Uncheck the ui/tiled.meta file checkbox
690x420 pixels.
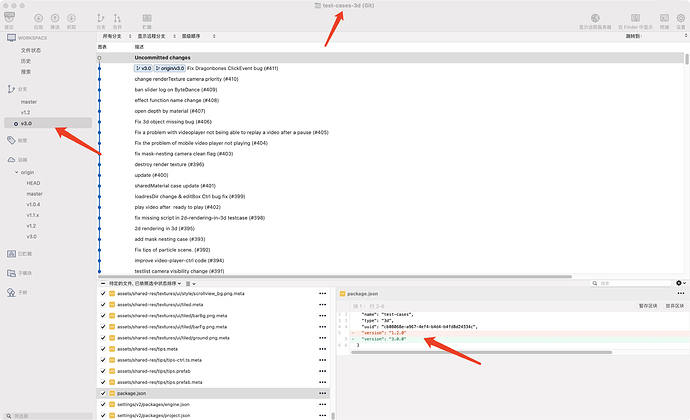(x=103, y=305)
